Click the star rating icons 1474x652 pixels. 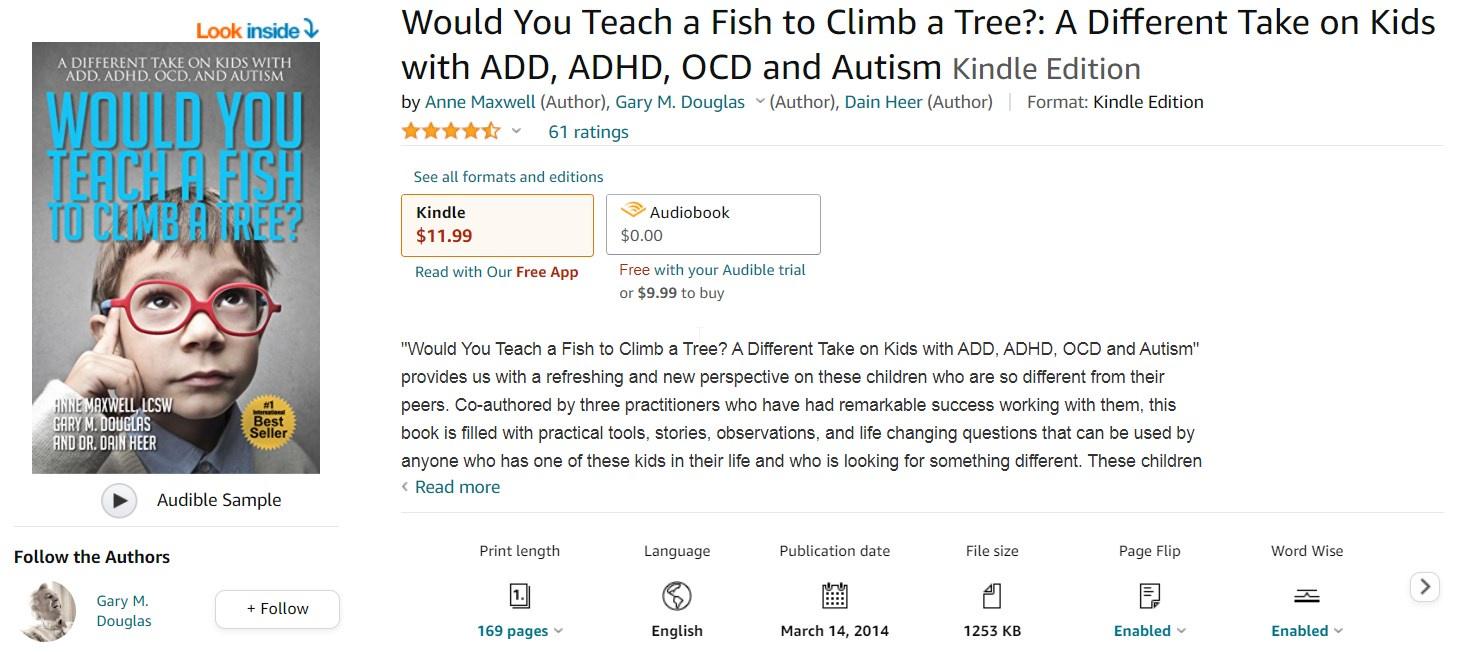click(x=450, y=131)
